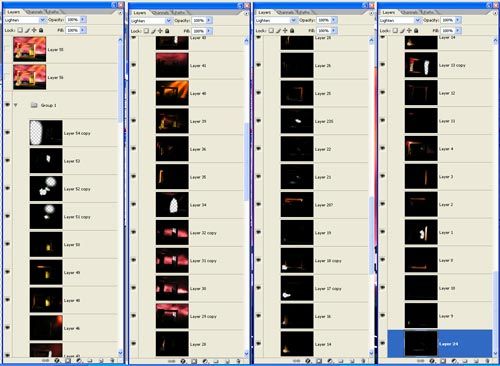
Task: Click layer style icon in the leftmost panel
Action: (57, 361)
